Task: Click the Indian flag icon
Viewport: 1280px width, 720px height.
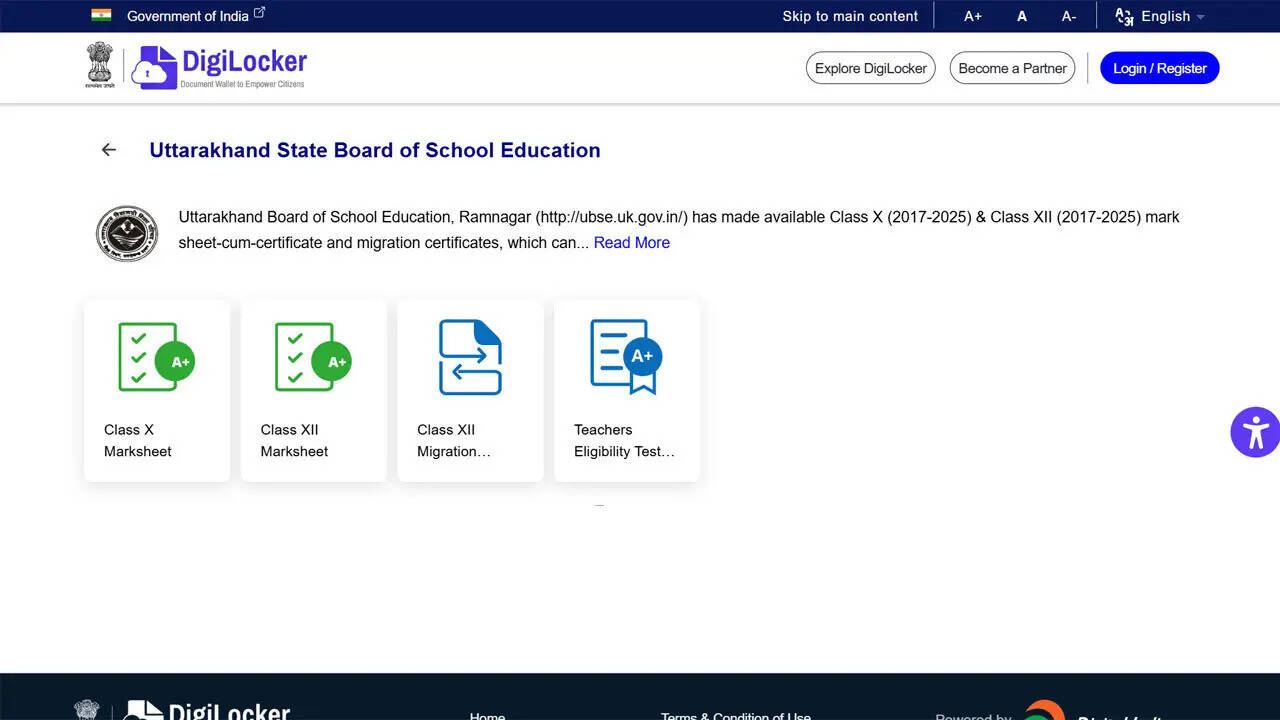Action: pos(101,15)
